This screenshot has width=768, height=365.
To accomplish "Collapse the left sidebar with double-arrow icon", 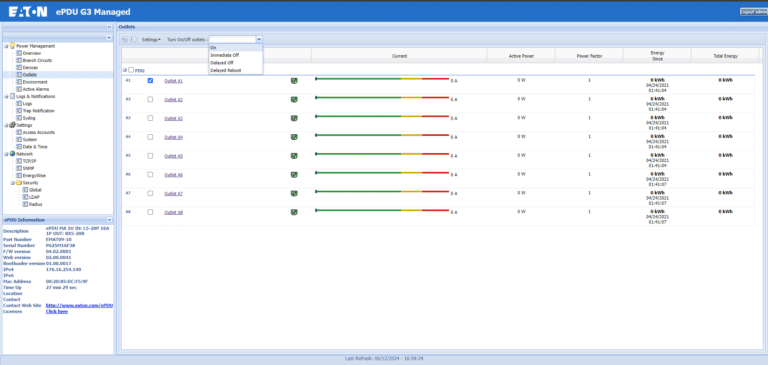I will [109, 27].
